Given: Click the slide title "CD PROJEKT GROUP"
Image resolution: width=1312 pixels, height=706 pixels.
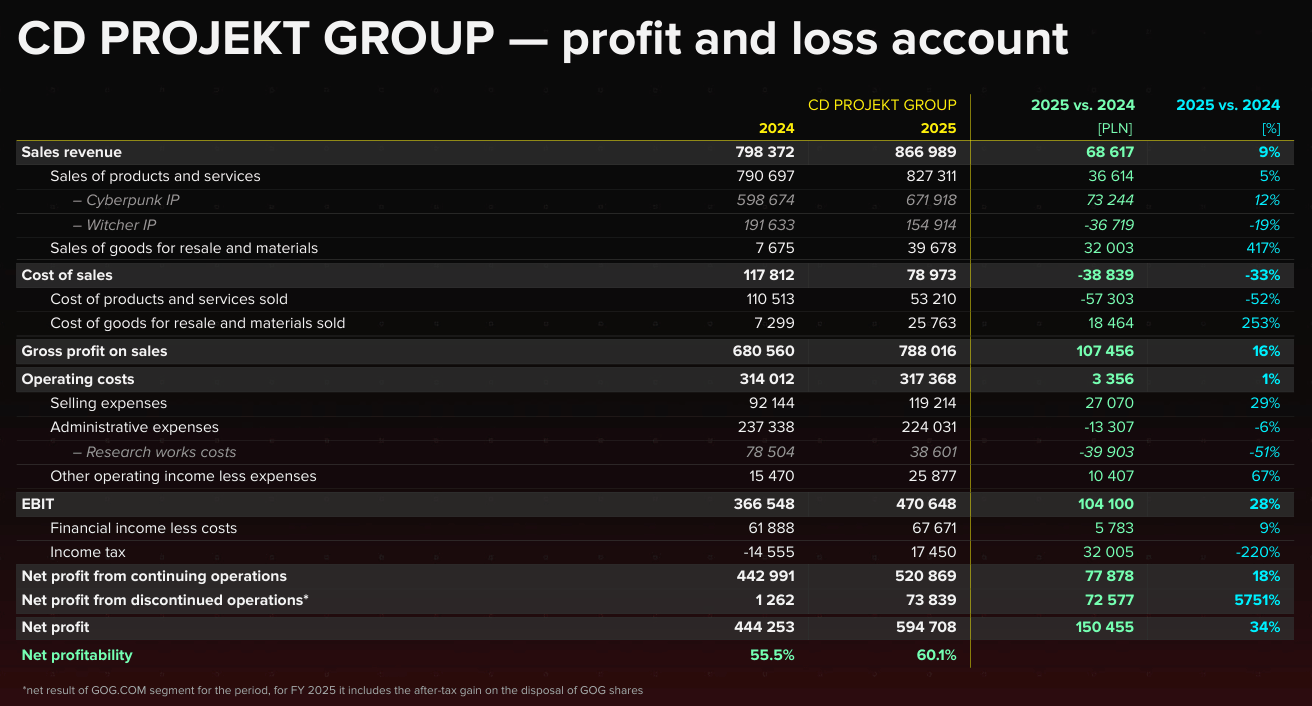Looking at the screenshot, I should pos(256,40).
